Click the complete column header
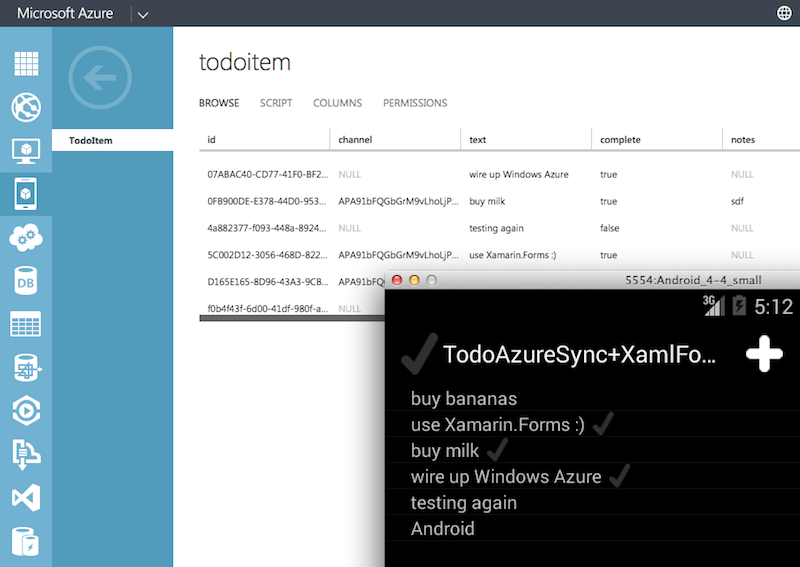The width and height of the screenshot is (800, 567). [x=657, y=140]
